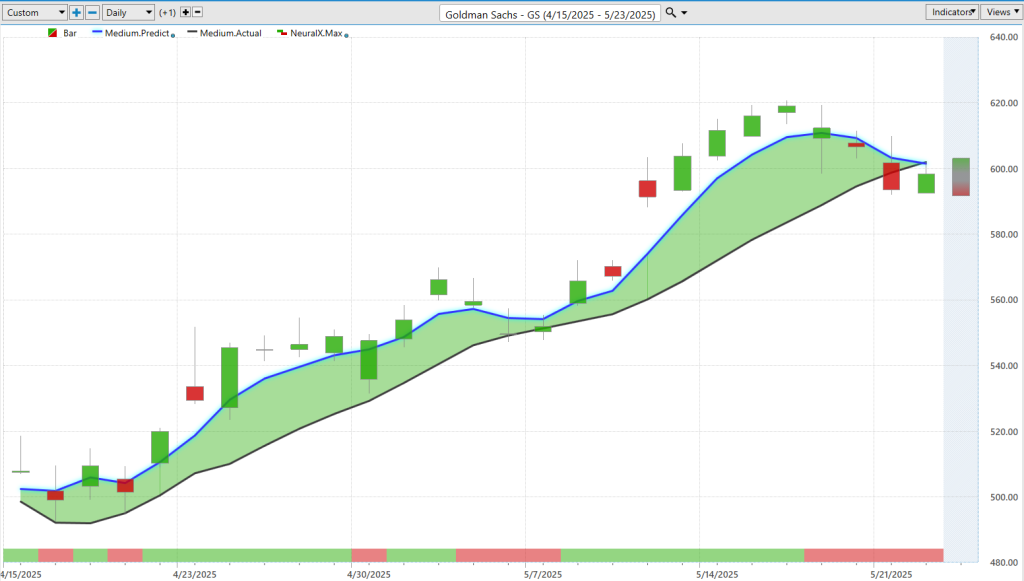Click the 5/21/2025 date axis label
Image resolution: width=1024 pixels, height=581 pixels.
click(891, 574)
